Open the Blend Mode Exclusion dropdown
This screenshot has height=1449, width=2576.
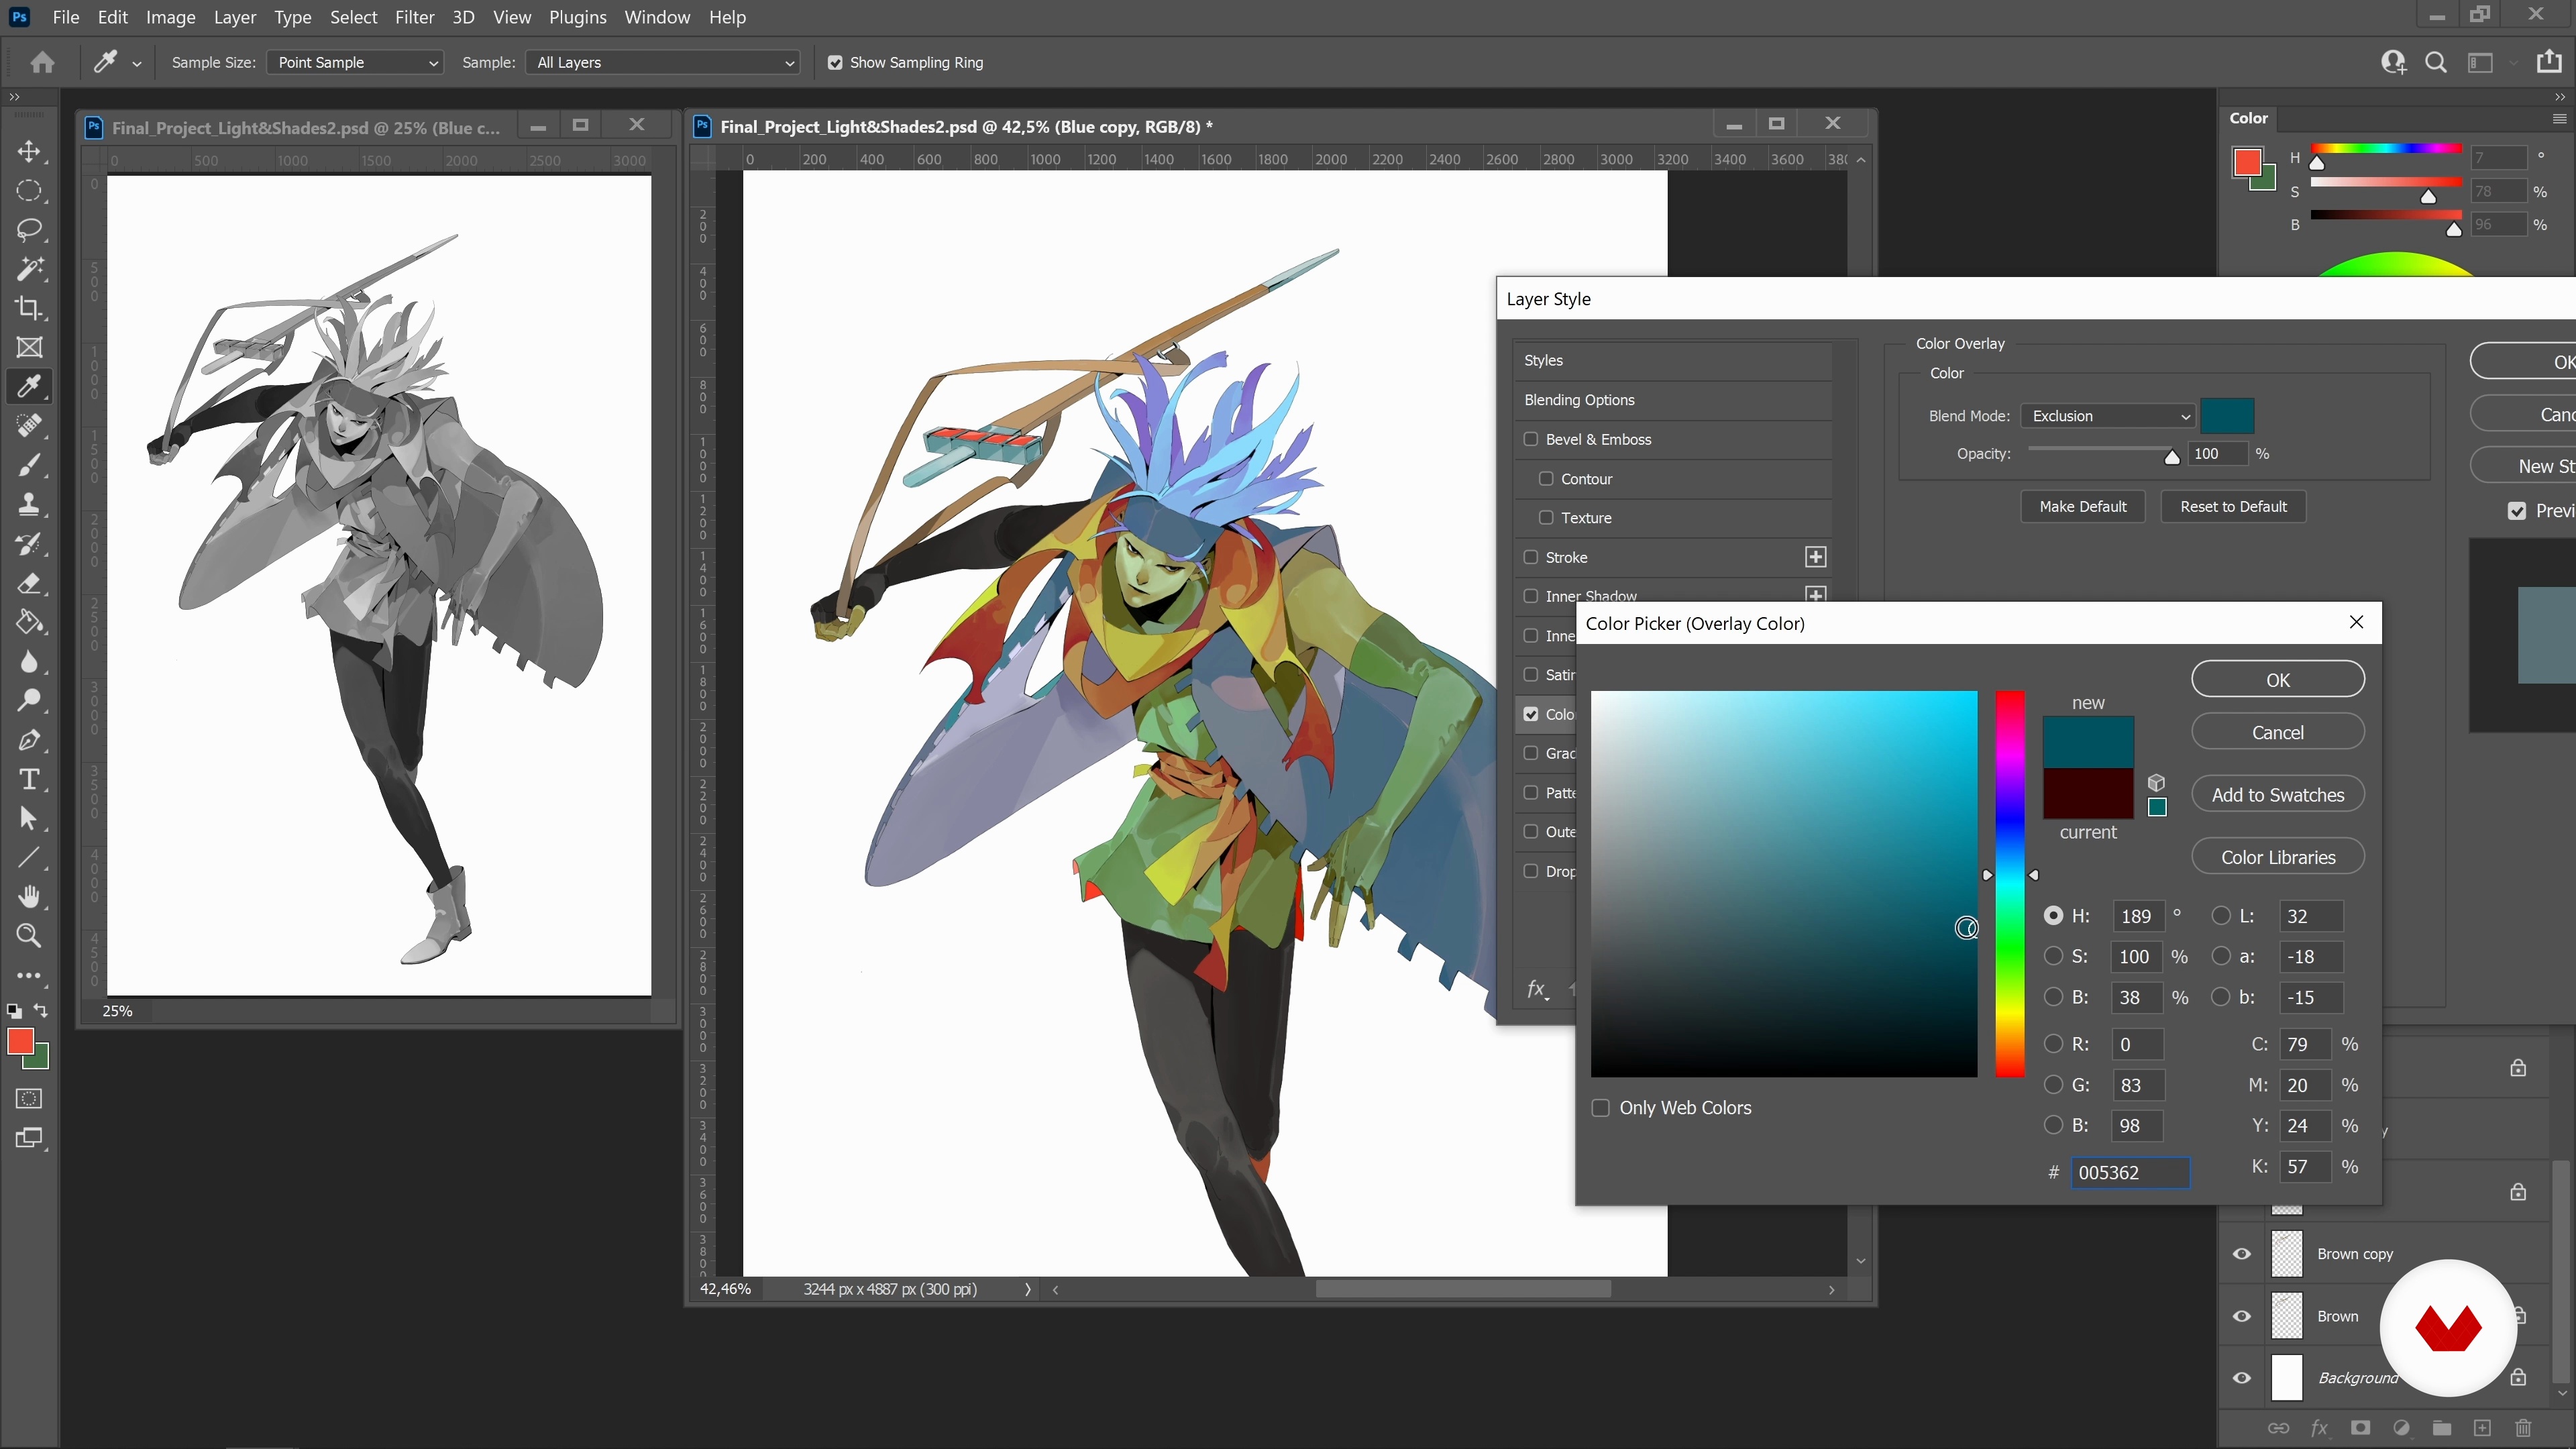tap(2107, 416)
